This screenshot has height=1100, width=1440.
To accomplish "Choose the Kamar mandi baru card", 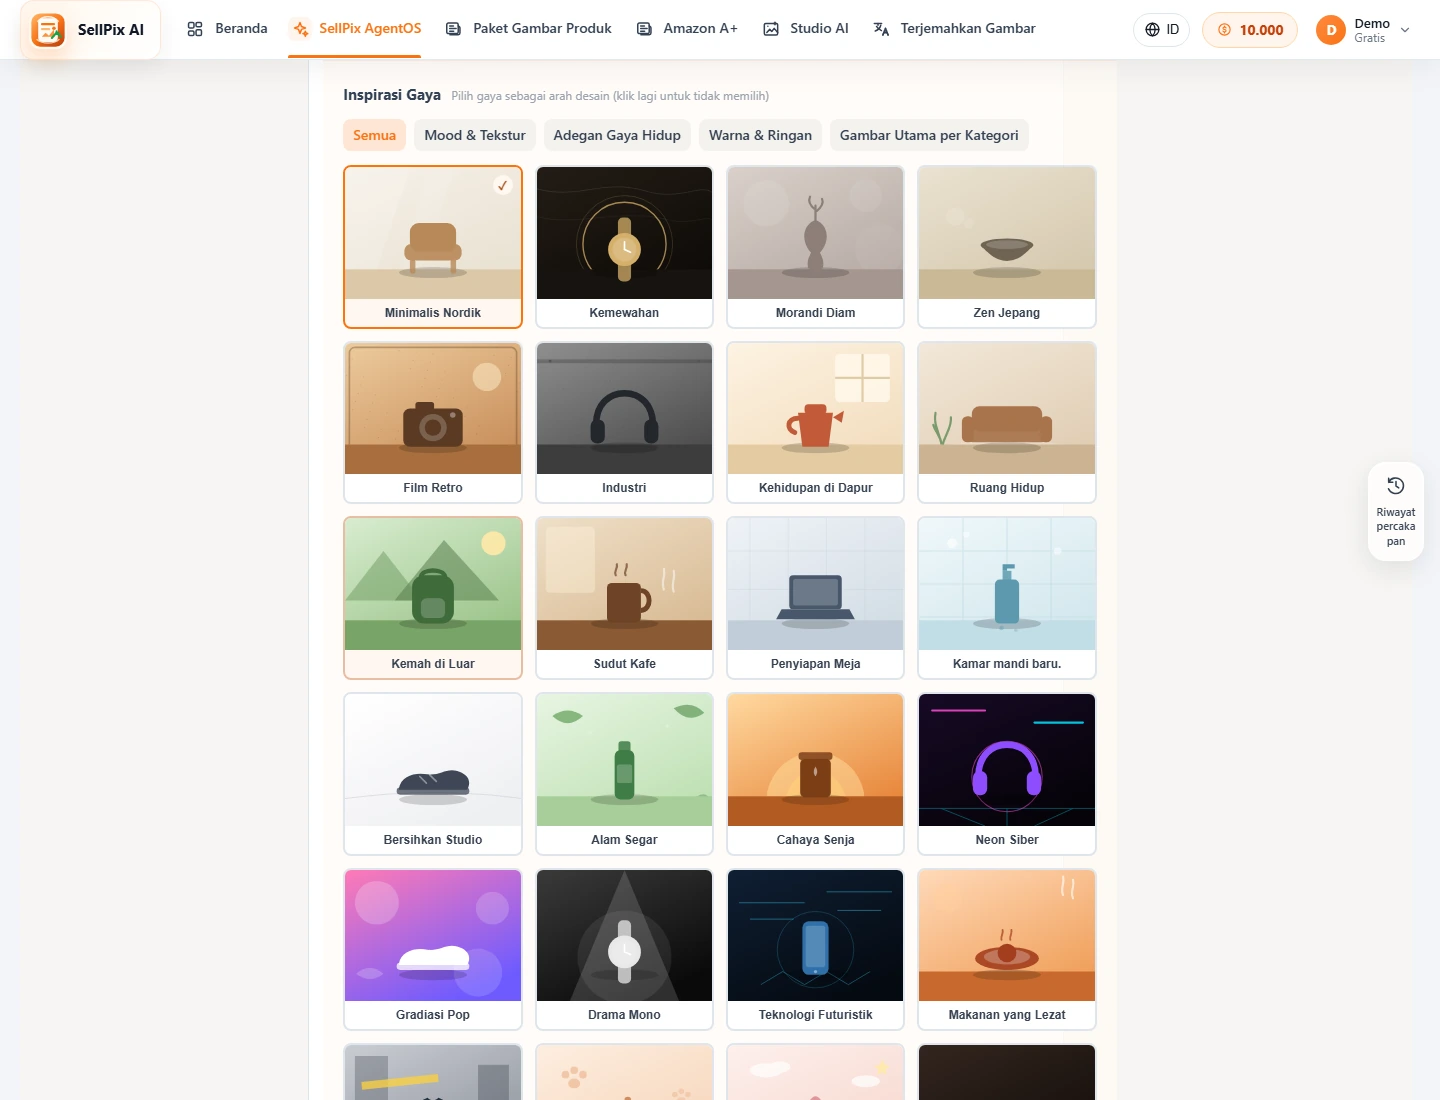I will pos(1007,598).
